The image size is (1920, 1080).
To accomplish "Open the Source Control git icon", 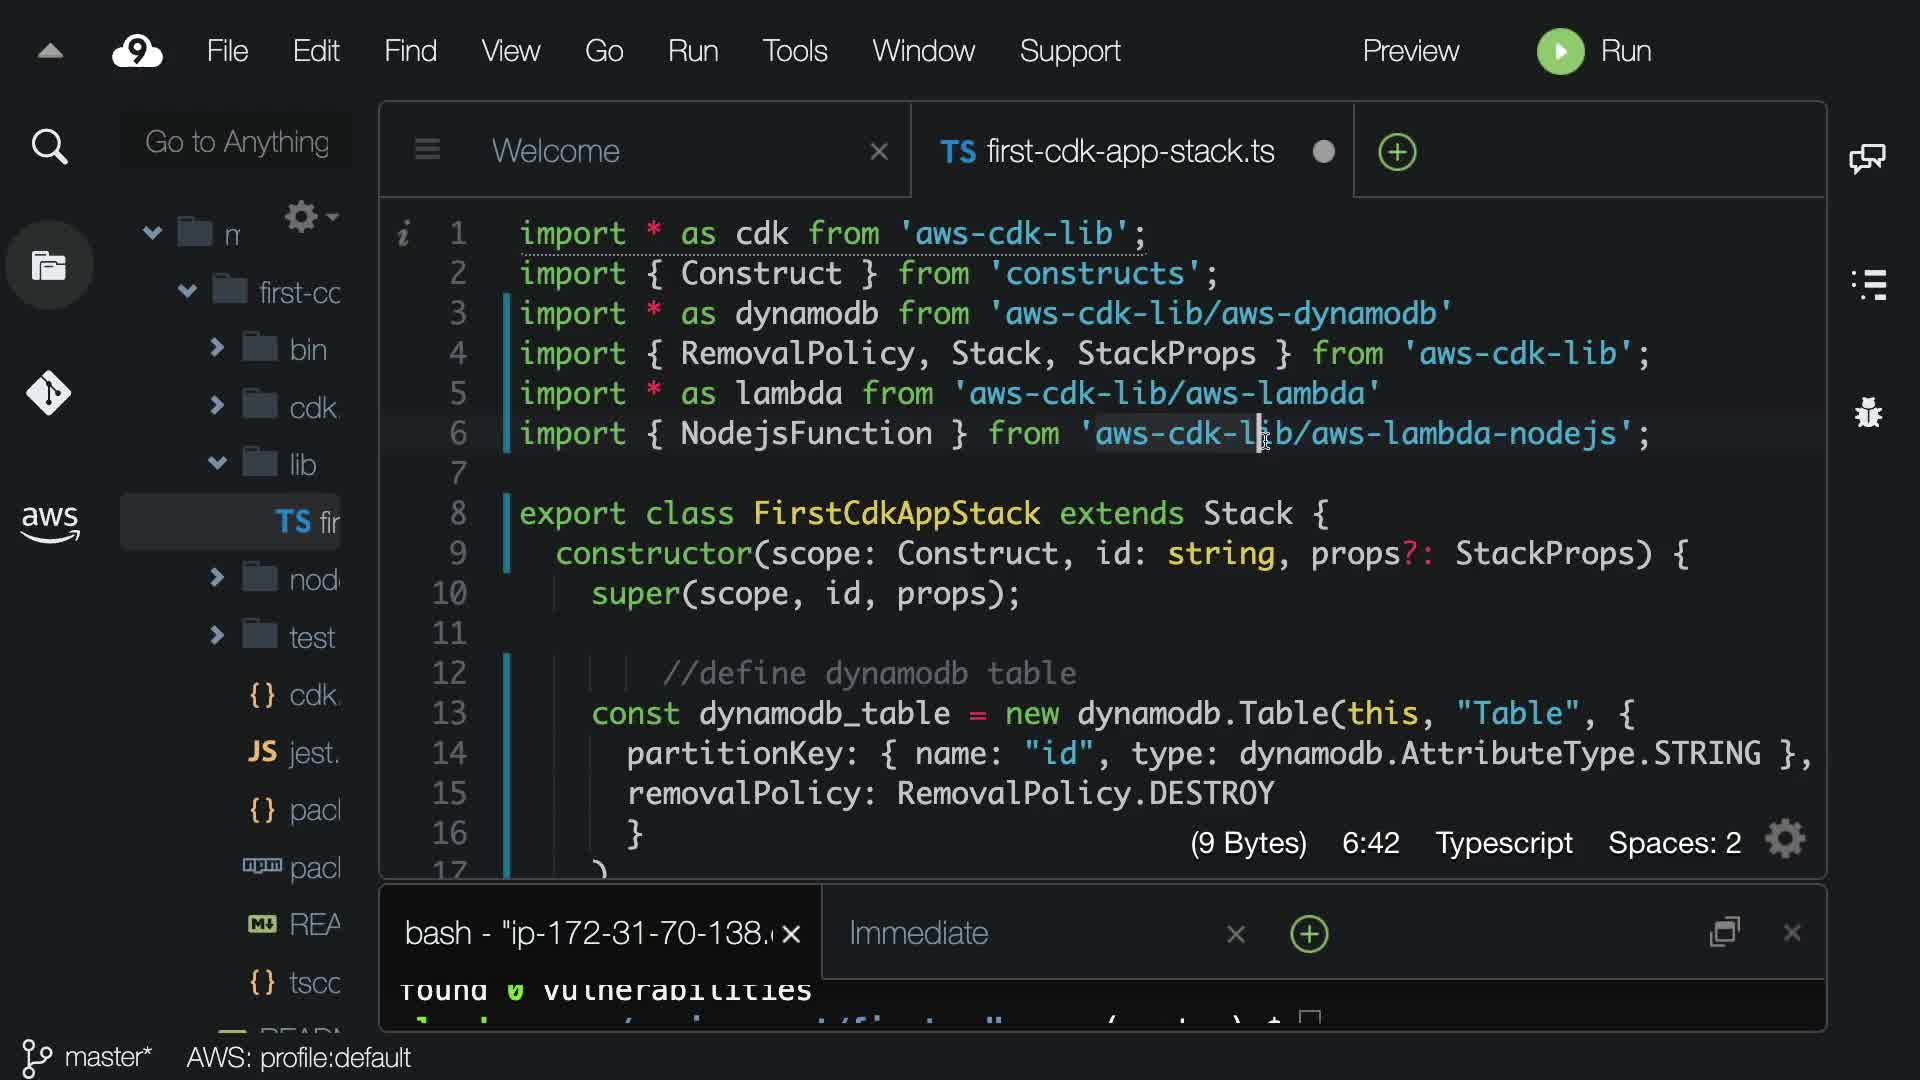I will [x=49, y=393].
